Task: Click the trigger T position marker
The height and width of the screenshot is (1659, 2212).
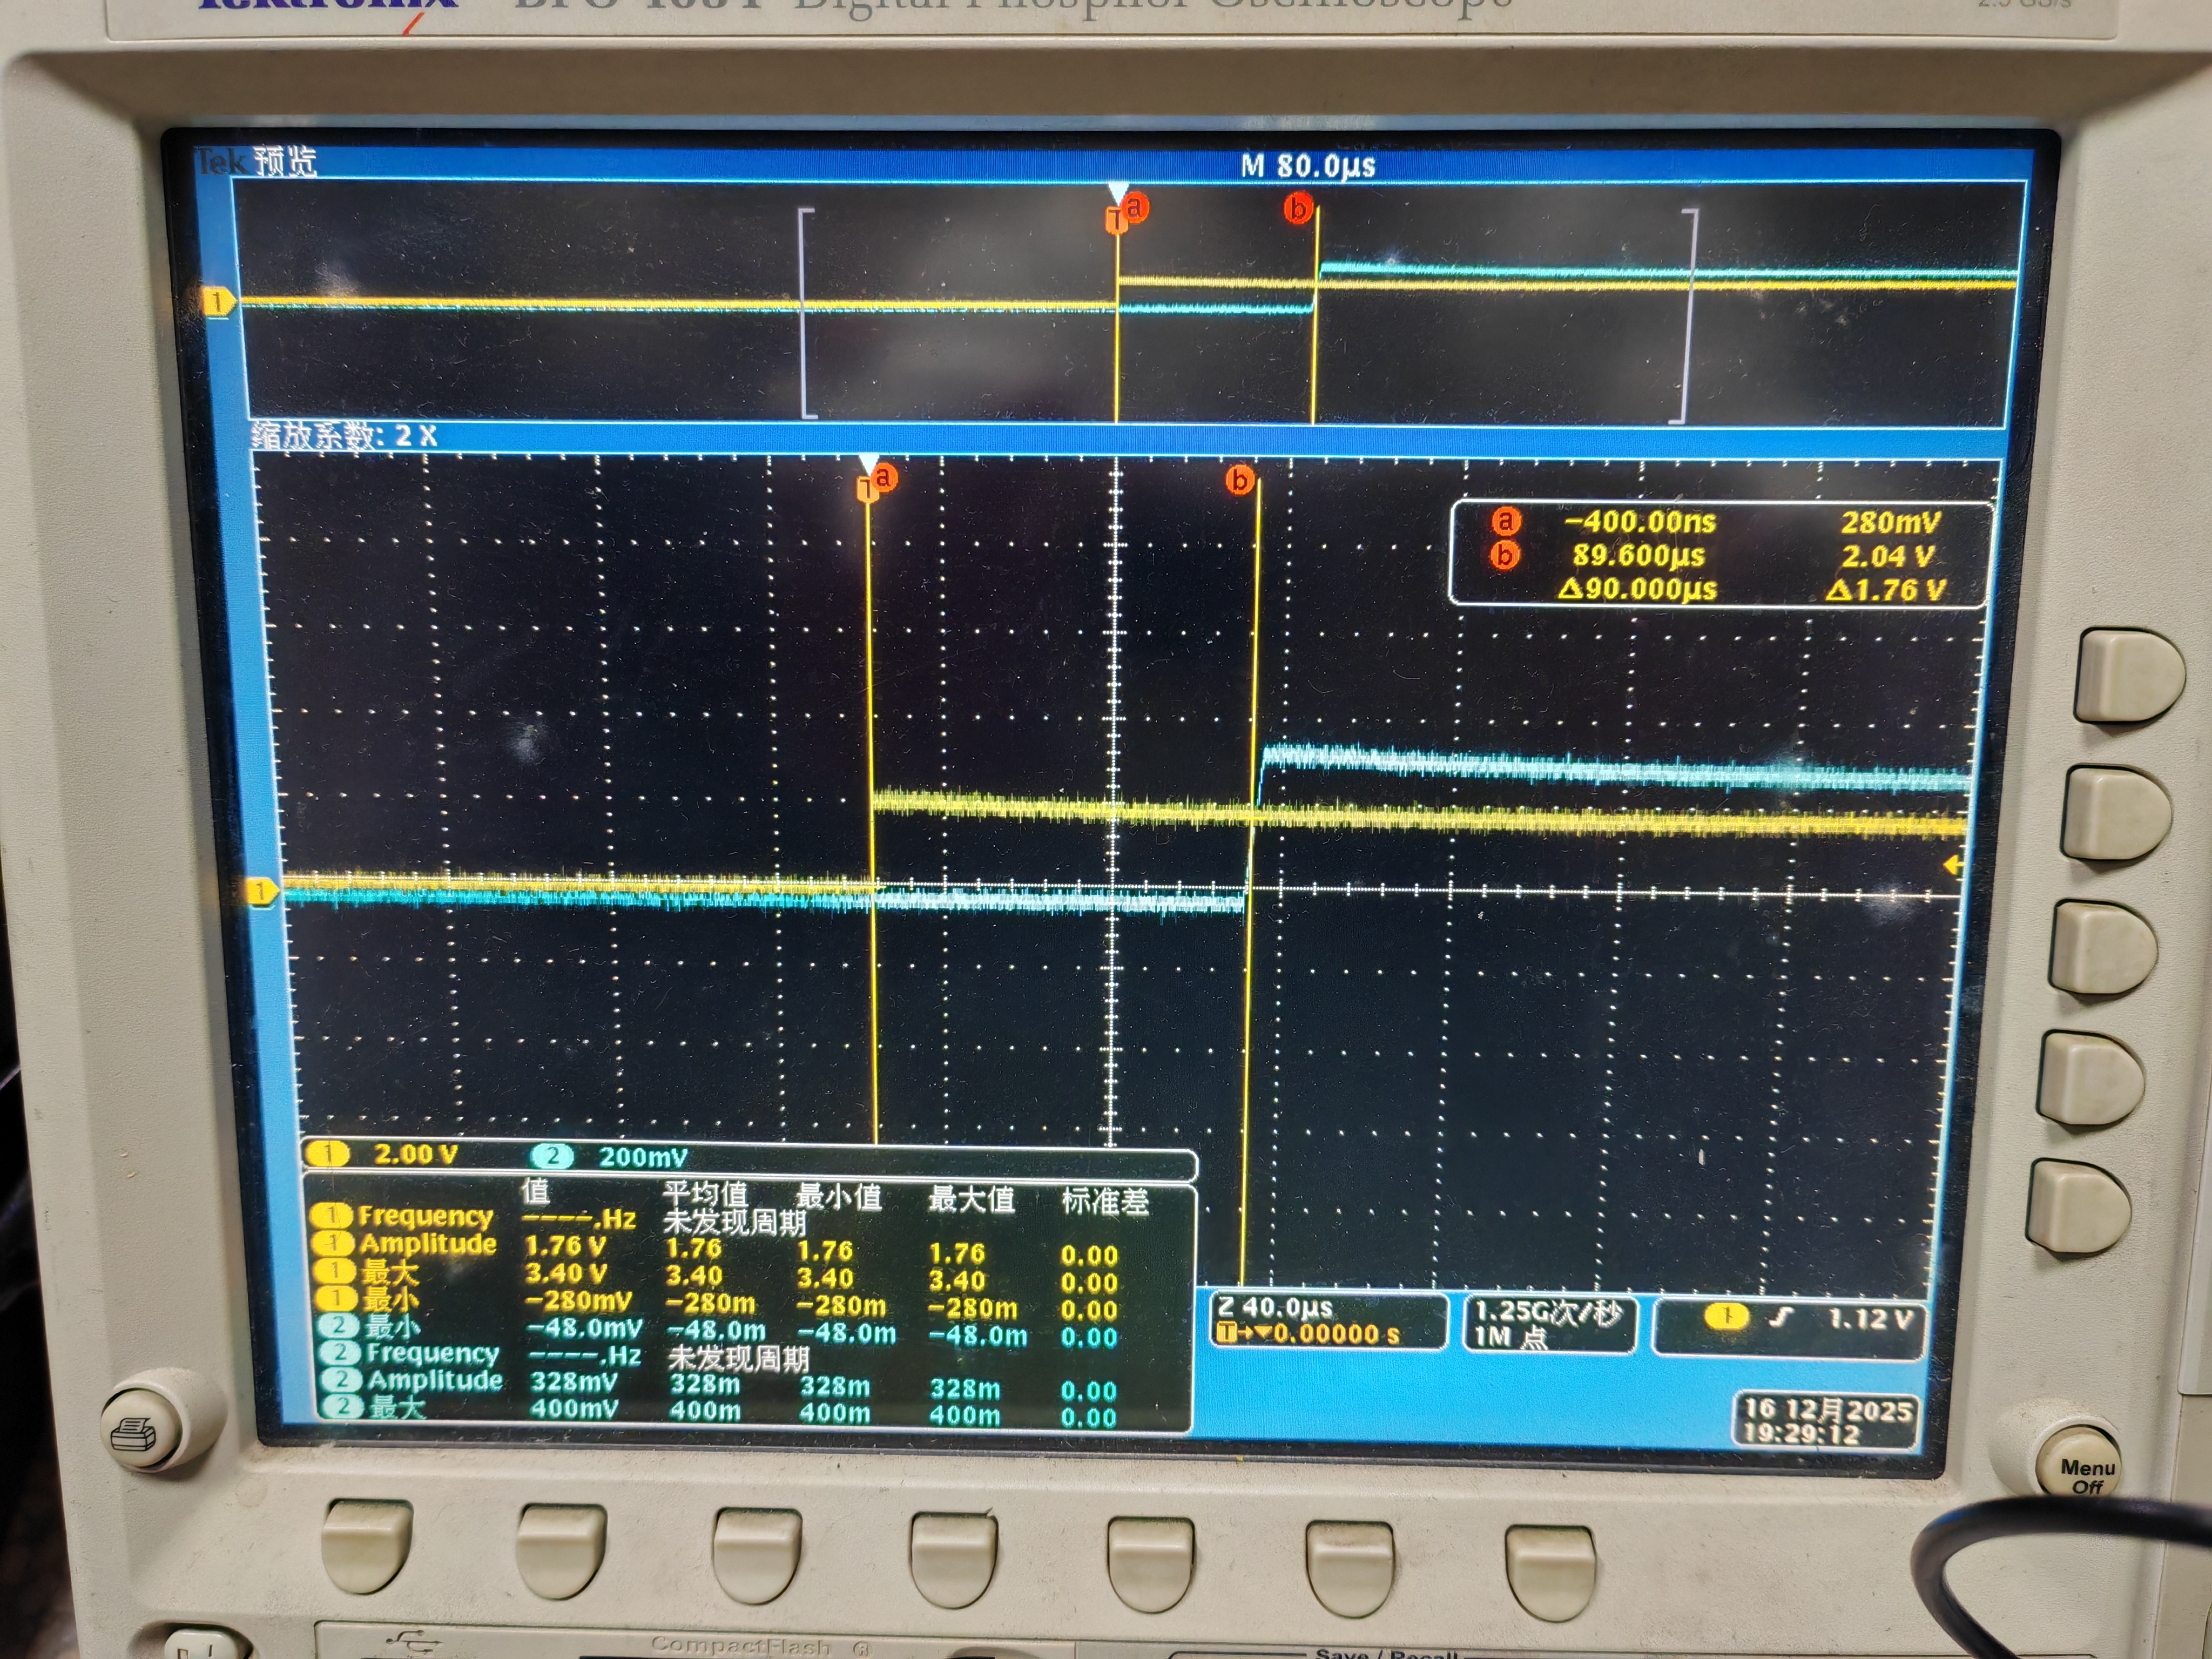Action: [865, 490]
